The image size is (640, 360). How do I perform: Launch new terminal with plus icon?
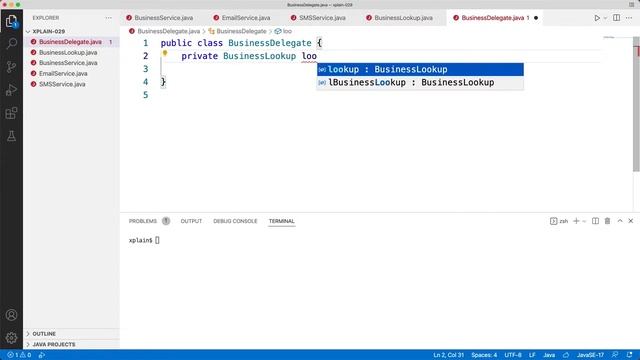click(576, 221)
